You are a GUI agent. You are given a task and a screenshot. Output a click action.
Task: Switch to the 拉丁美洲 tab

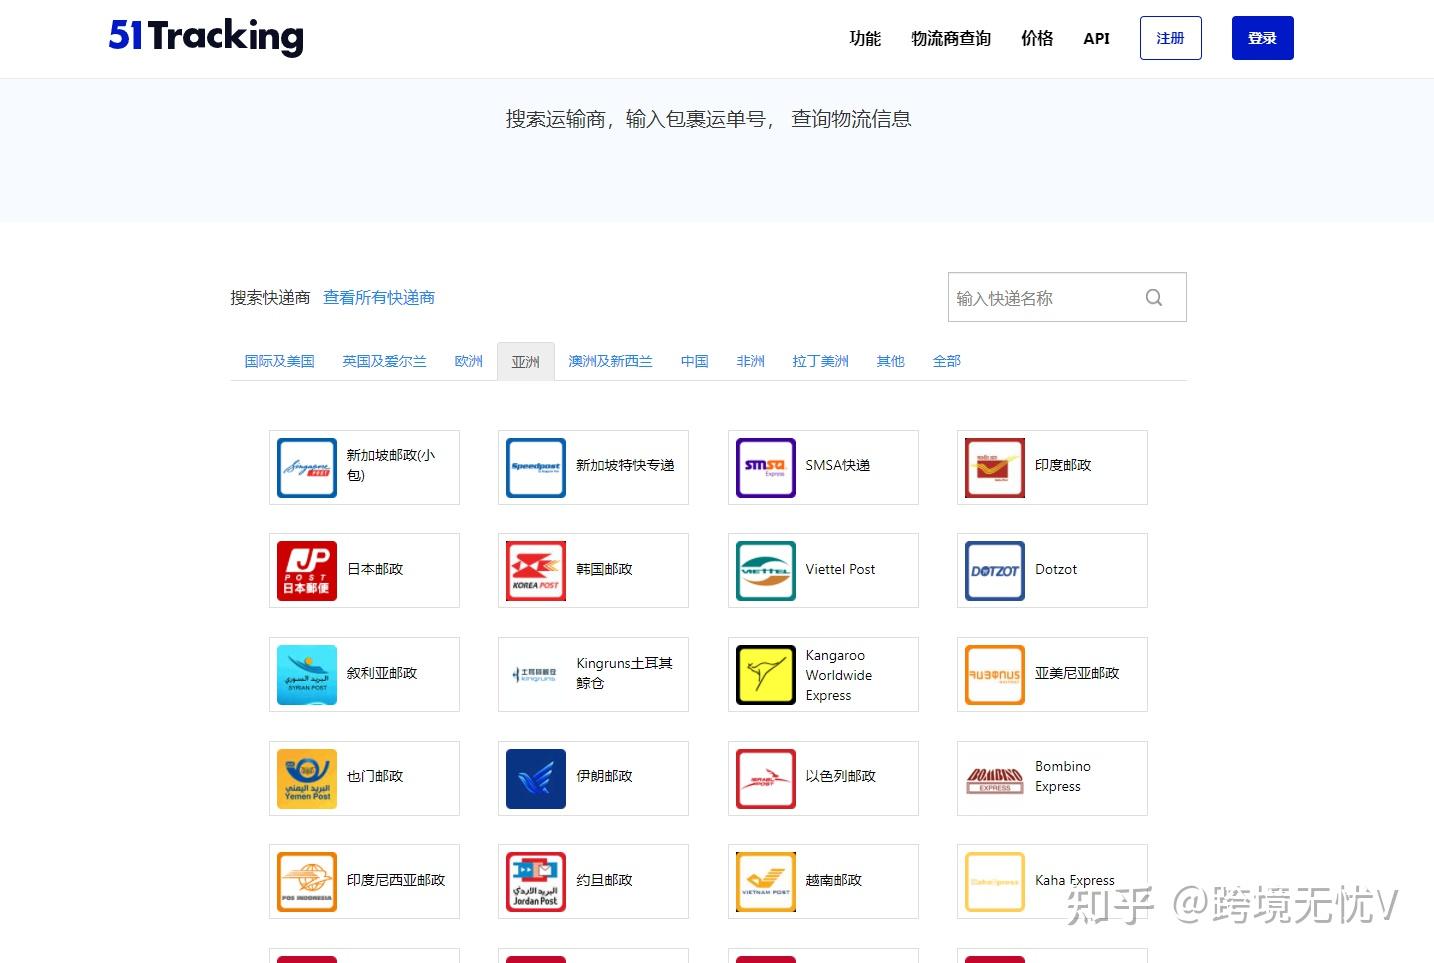pos(821,361)
